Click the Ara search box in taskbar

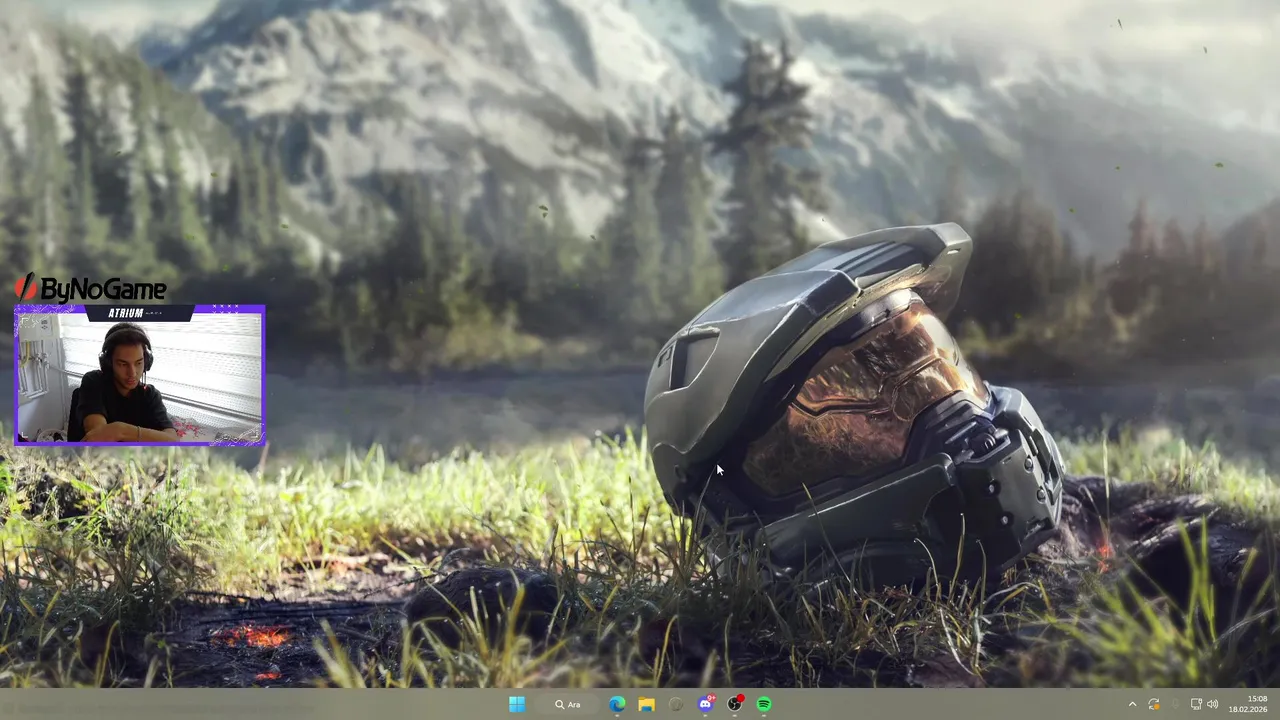(x=568, y=704)
